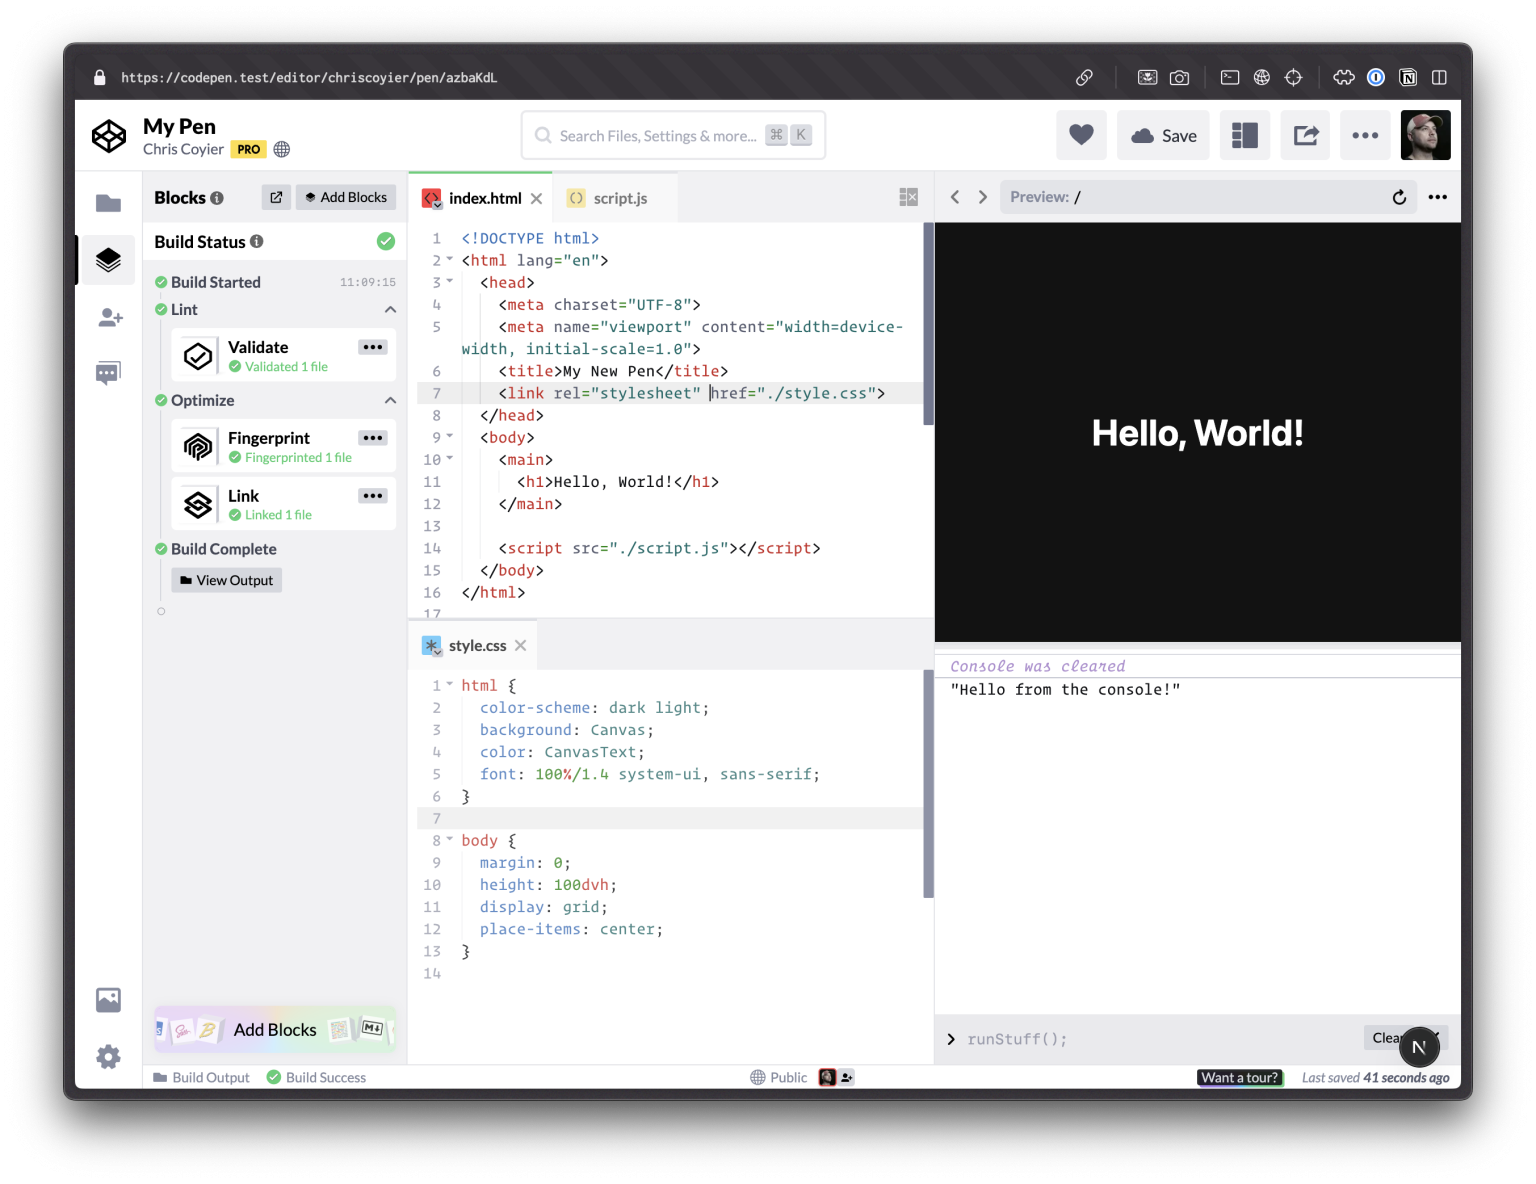Click the console command input

click(1150, 1039)
